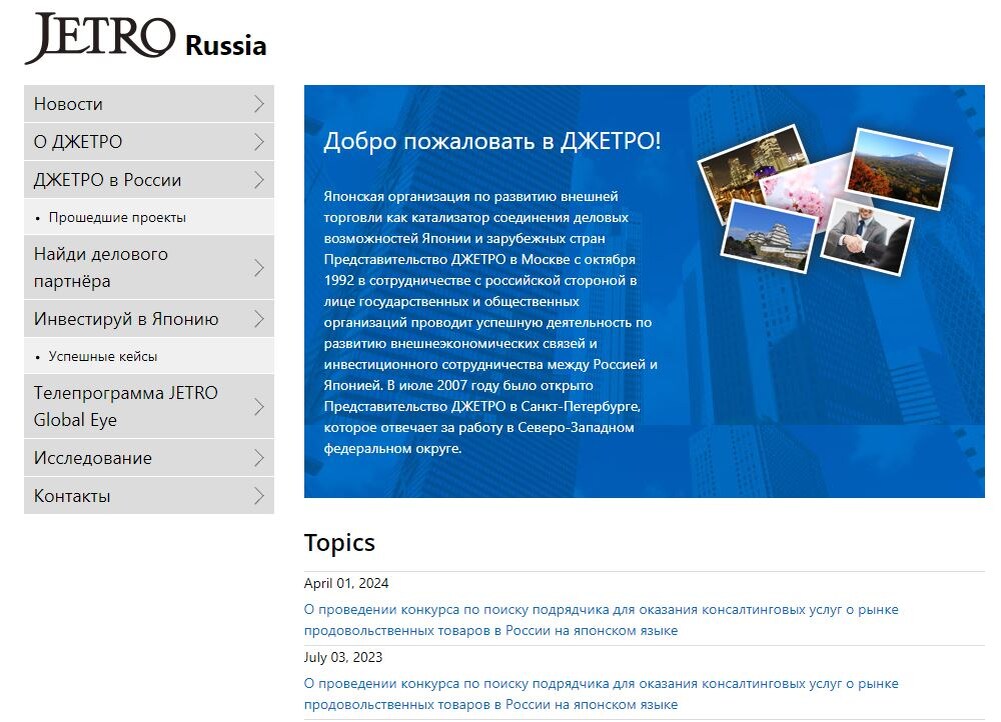Screen dimensions: 1001x722
Task: Click the chevron next to О ДЖЕТРО
Action: [x=259, y=142]
